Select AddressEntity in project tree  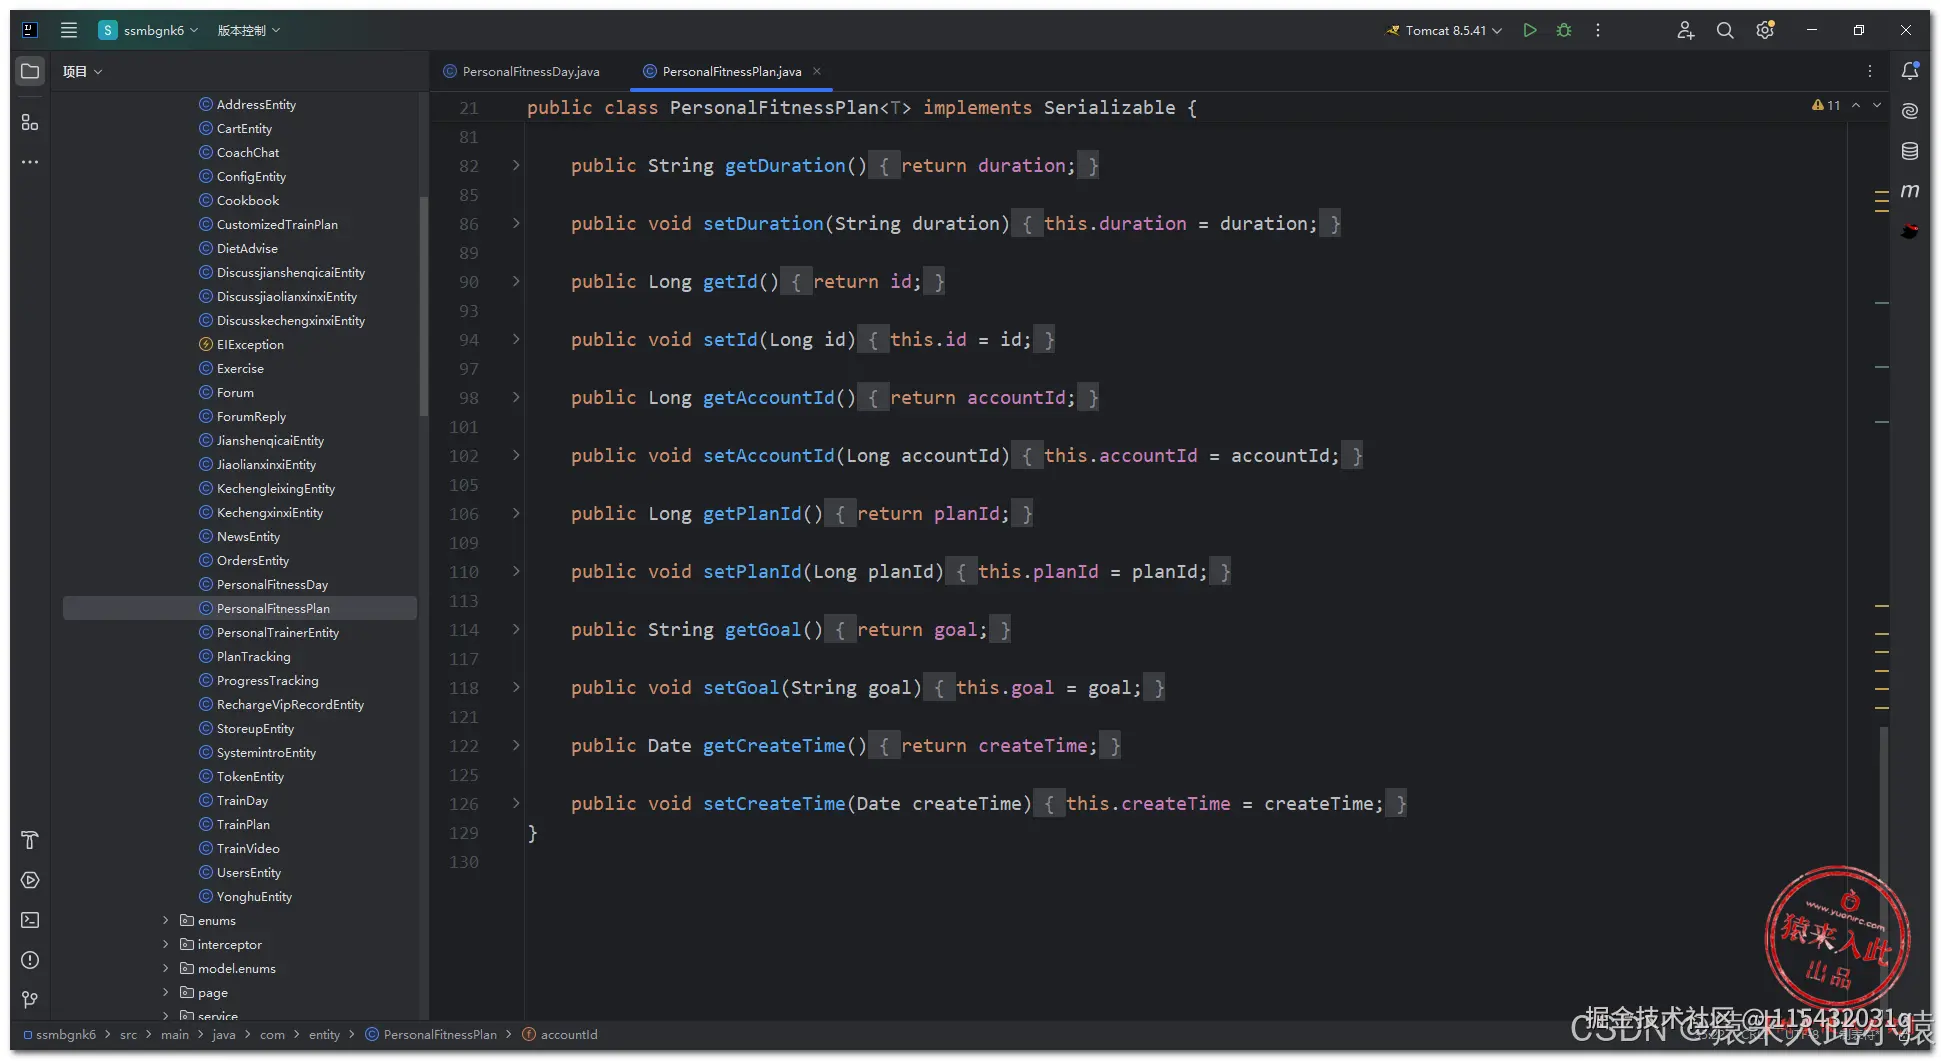256,104
